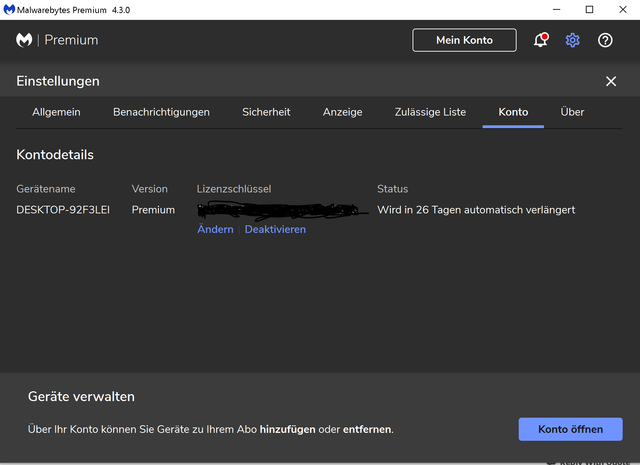Click the Lizenzschlüssel column label

(x=234, y=189)
